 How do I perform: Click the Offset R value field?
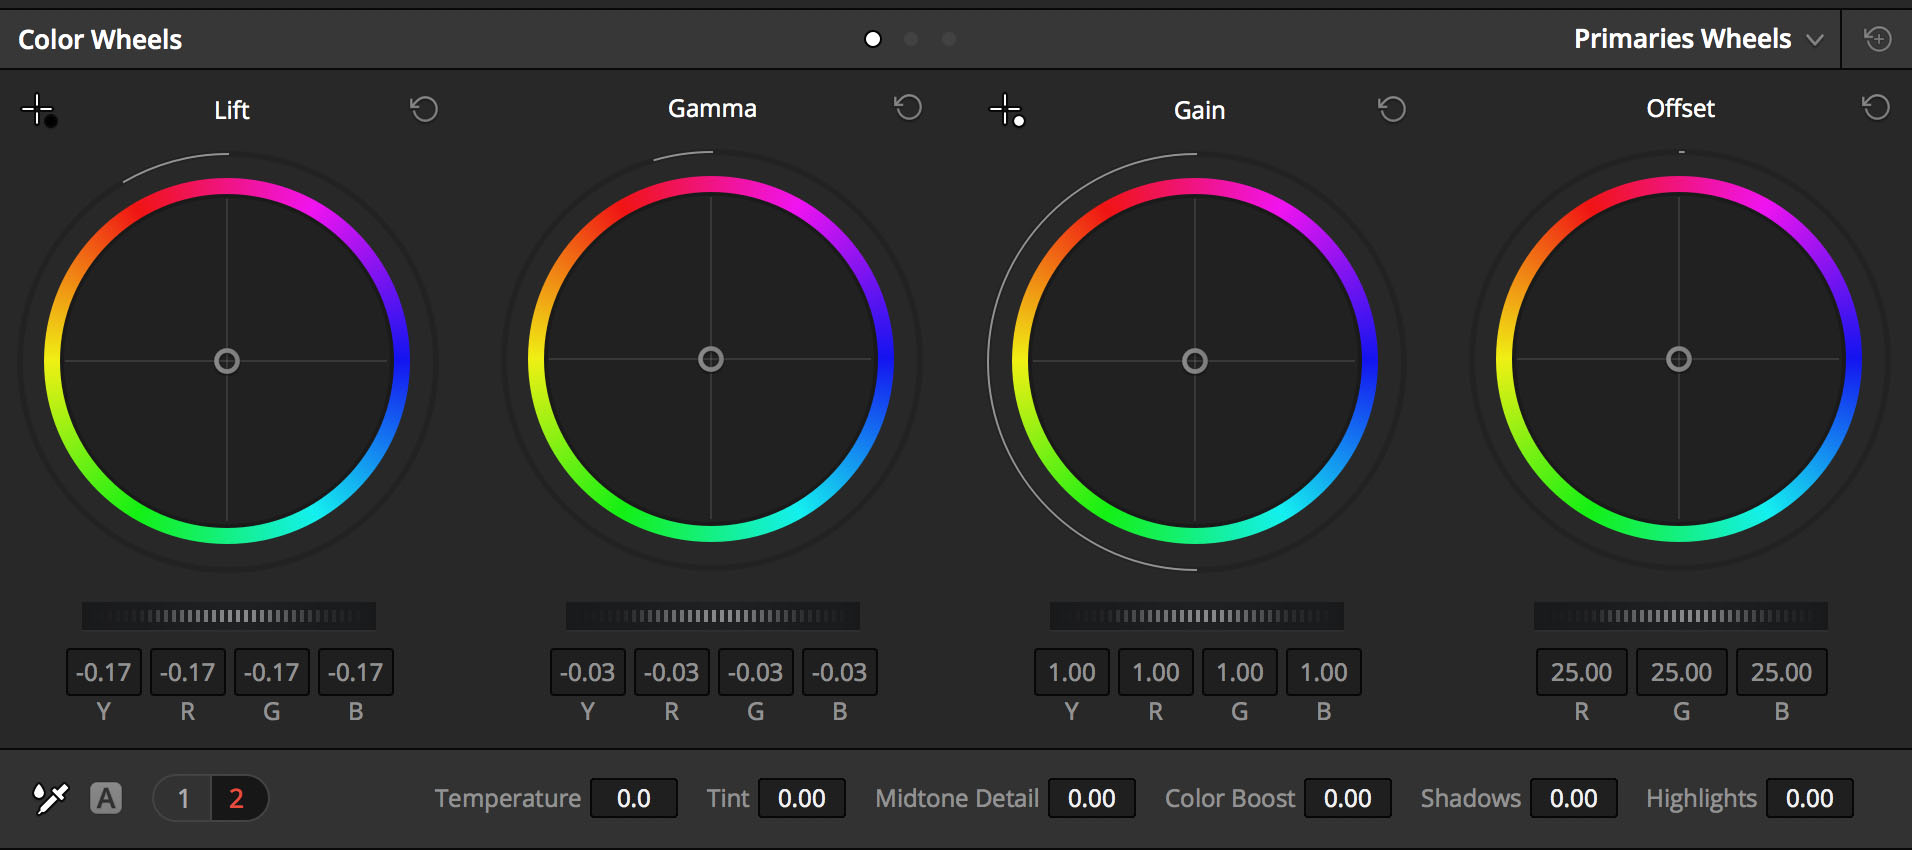1582,672
